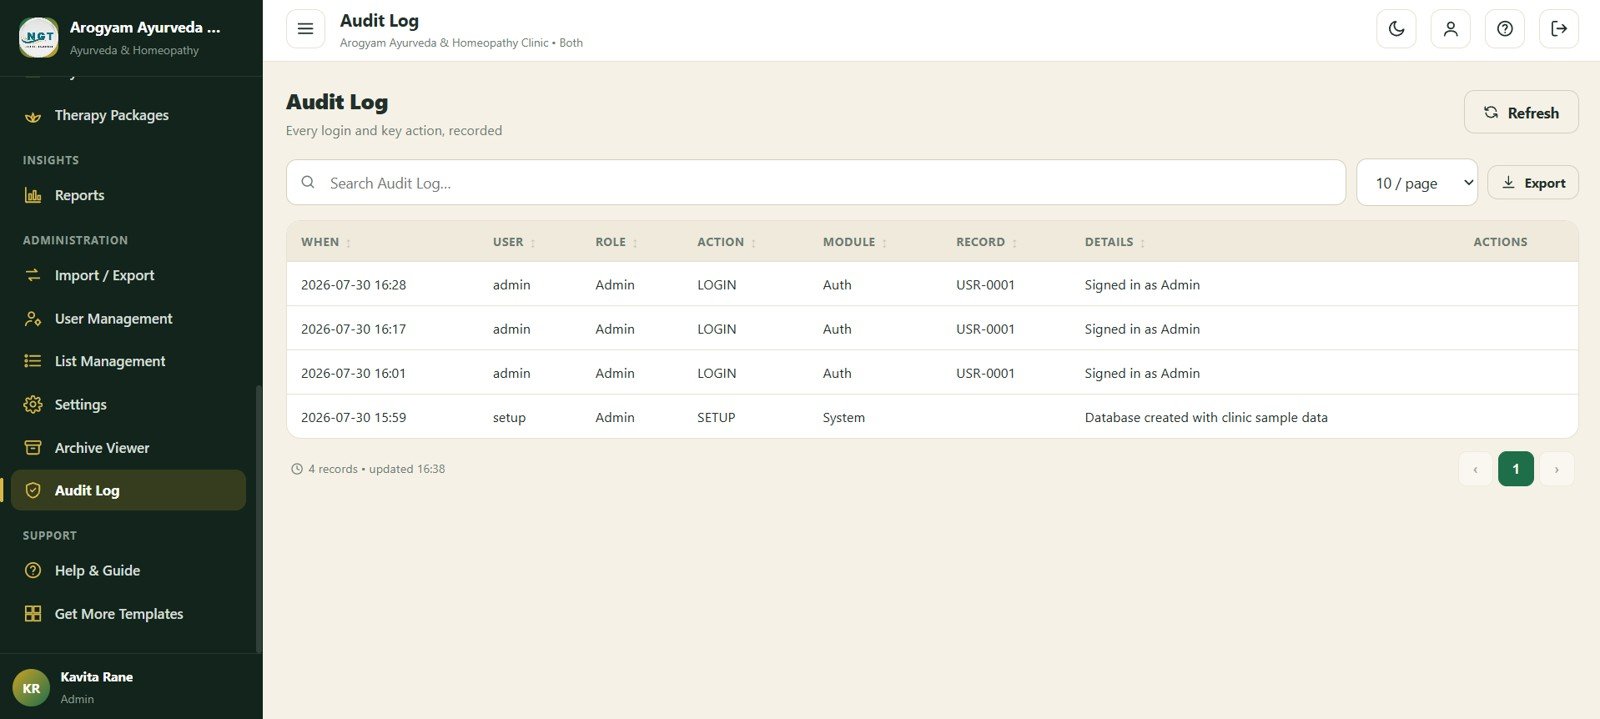The width and height of the screenshot is (1600, 719).
Task: Click the SETUP action cell
Action: click(716, 417)
